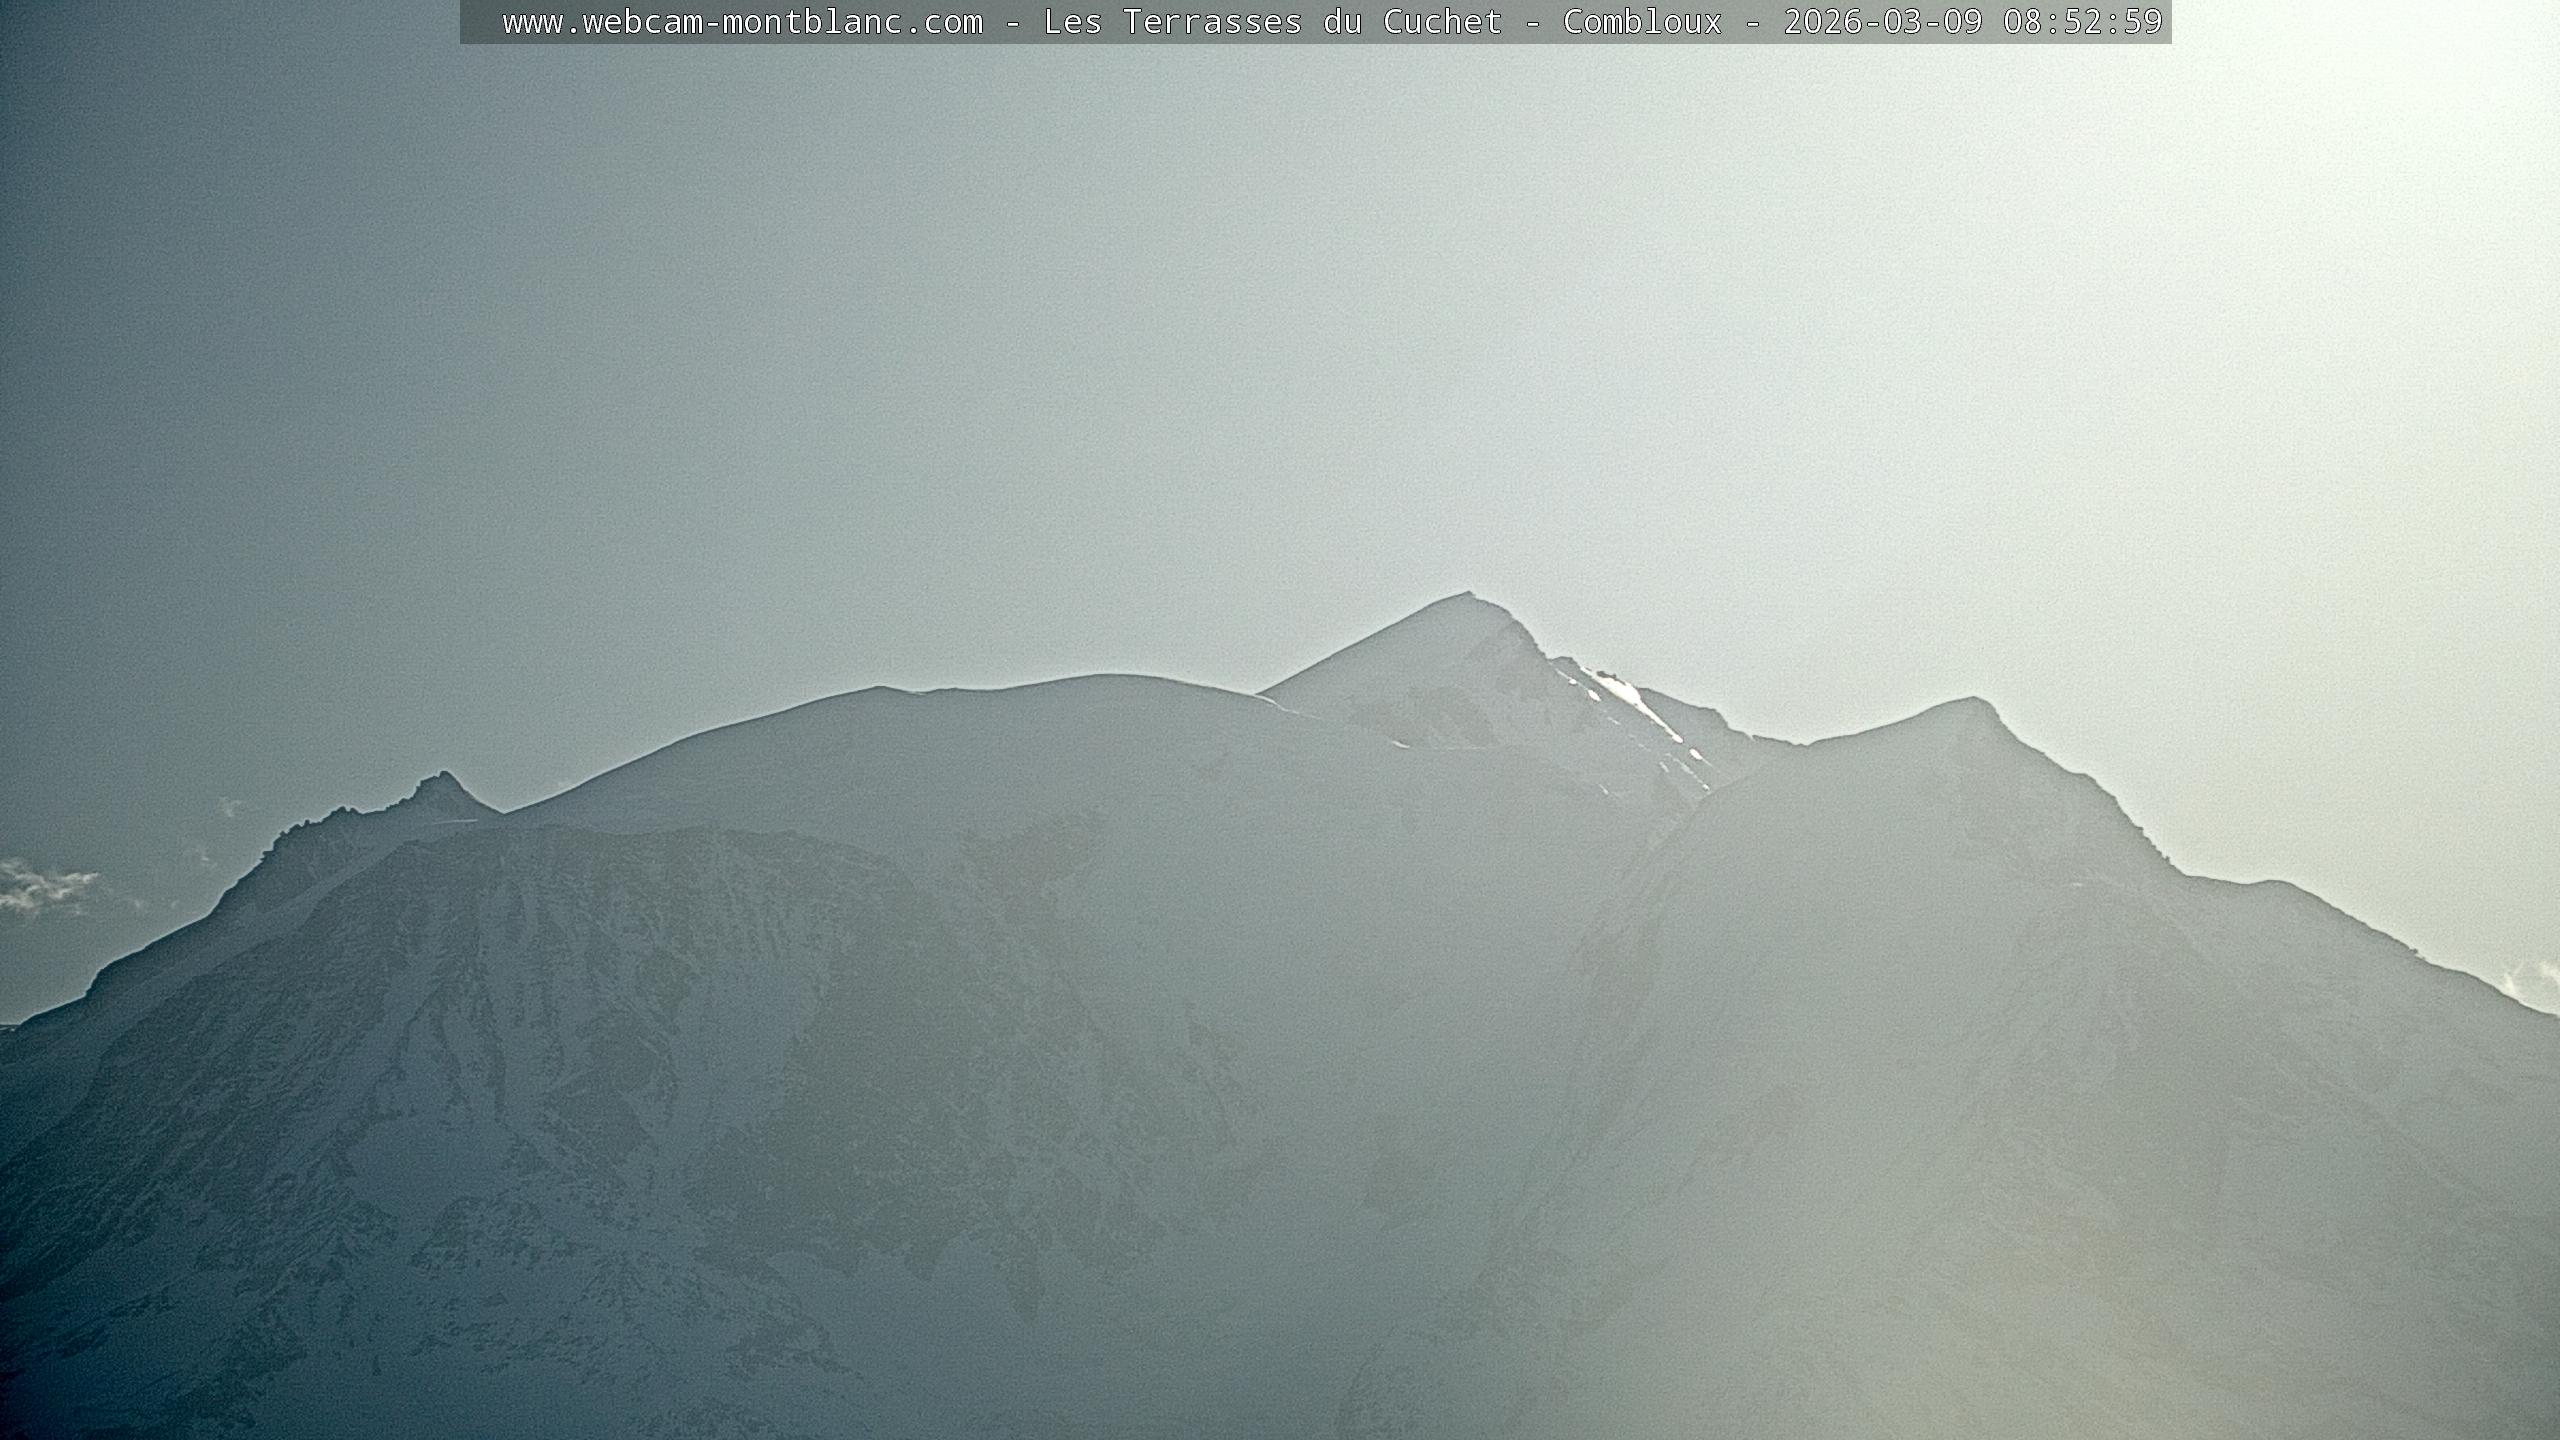Click the "Combloux" location label
The width and height of the screenshot is (2560, 1440).
click(1642, 22)
